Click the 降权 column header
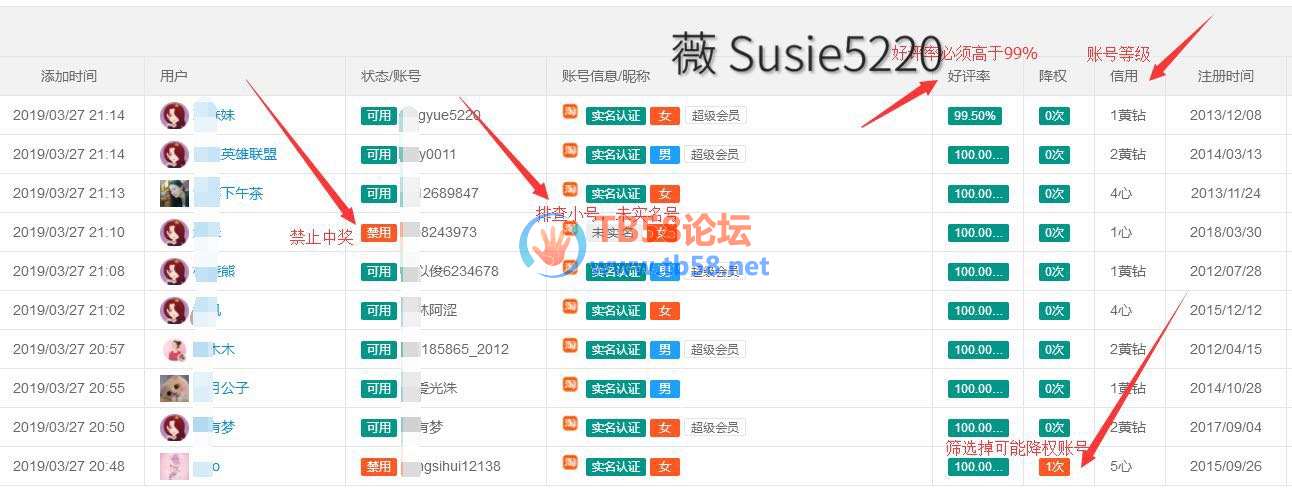The image size is (1292, 491). [x=1053, y=76]
